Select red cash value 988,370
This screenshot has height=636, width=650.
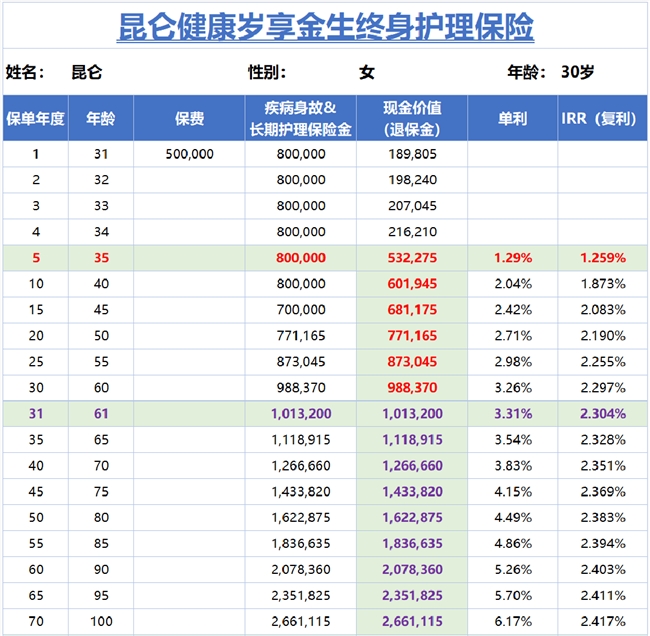412,388
